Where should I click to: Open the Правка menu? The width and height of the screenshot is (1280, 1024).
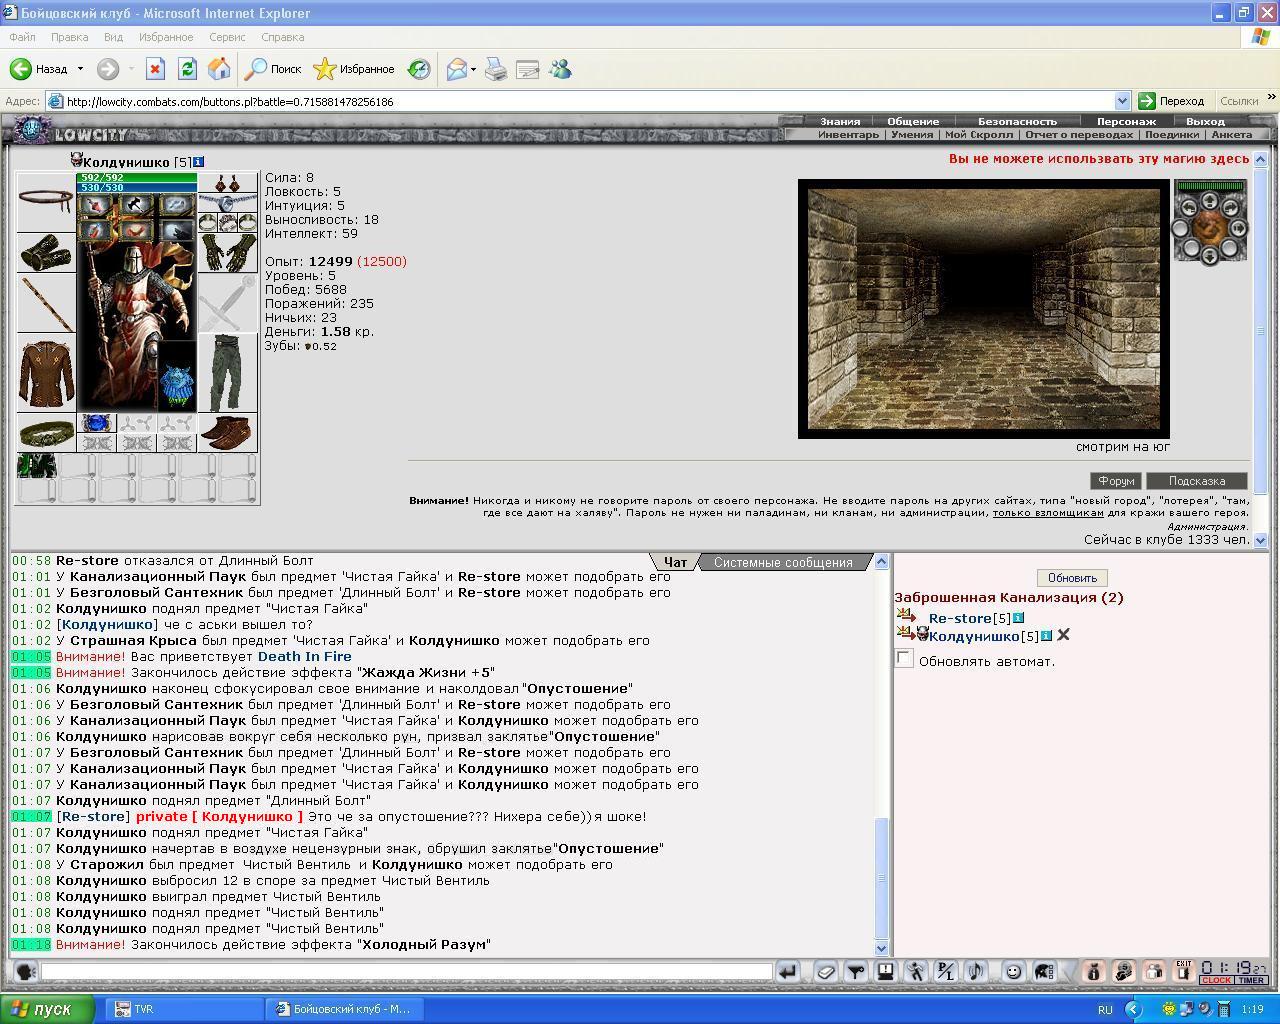point(69,37)
